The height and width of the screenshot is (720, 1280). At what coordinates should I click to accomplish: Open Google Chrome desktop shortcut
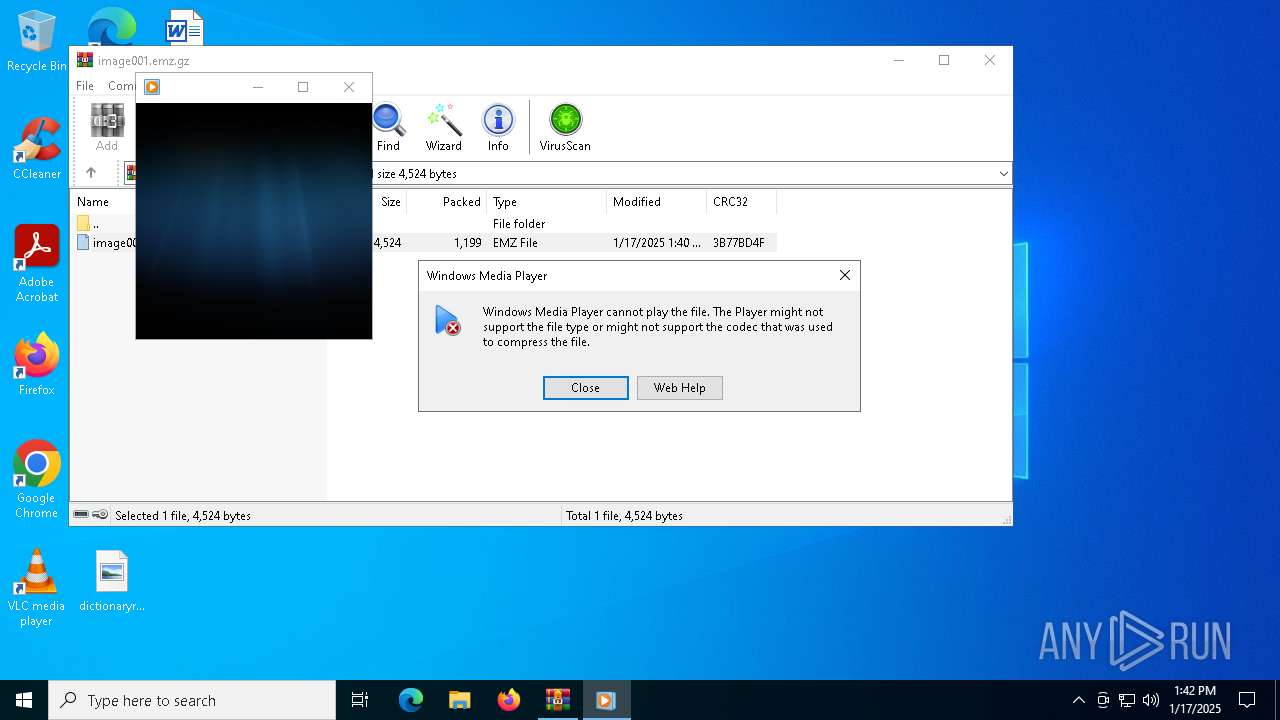point(36,480)
